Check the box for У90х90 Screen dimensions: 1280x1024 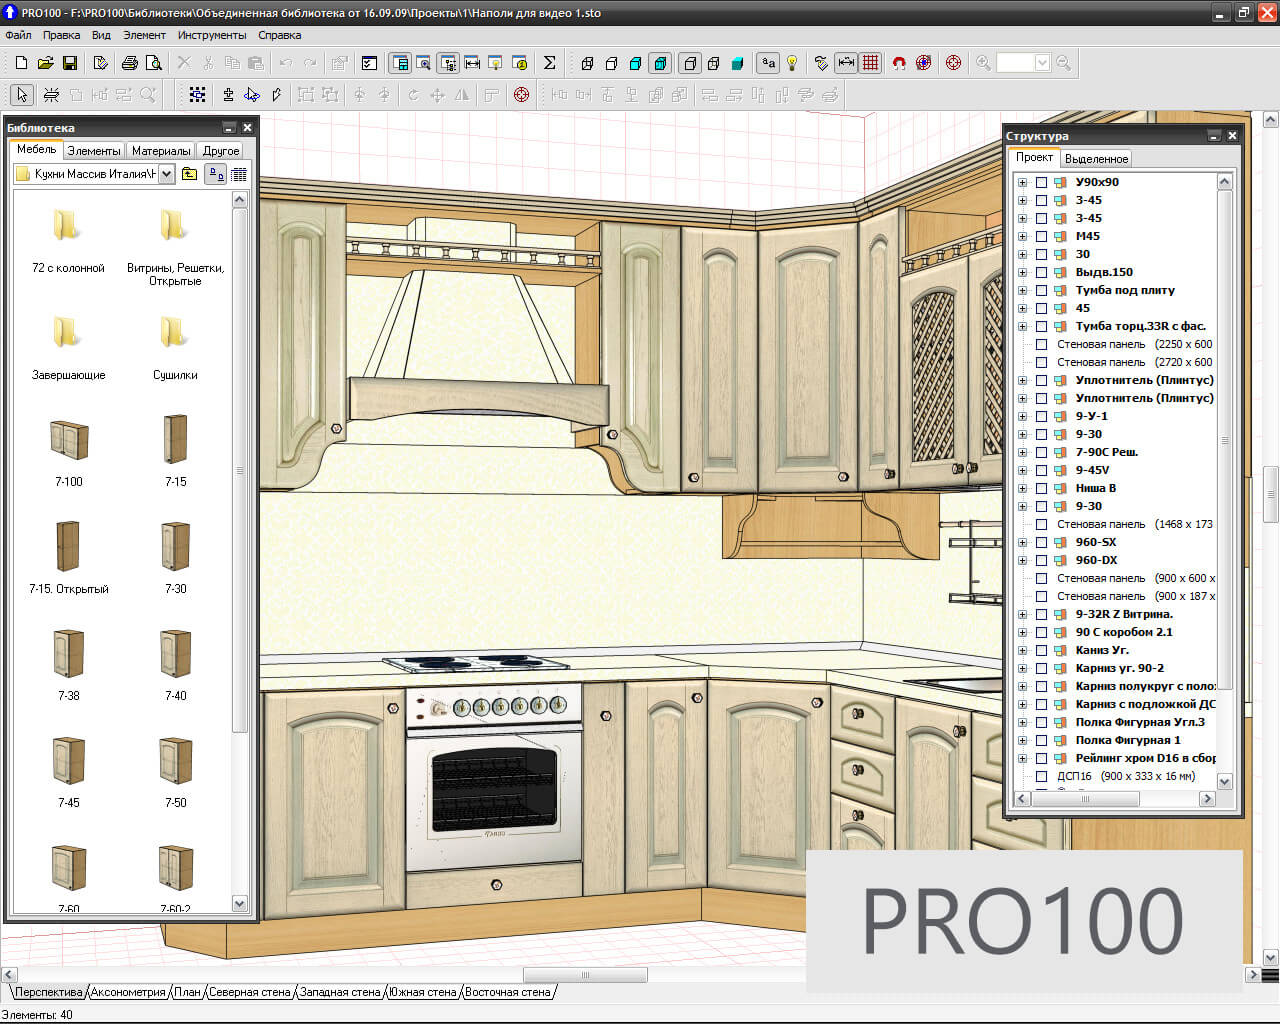click(1041, 183)
